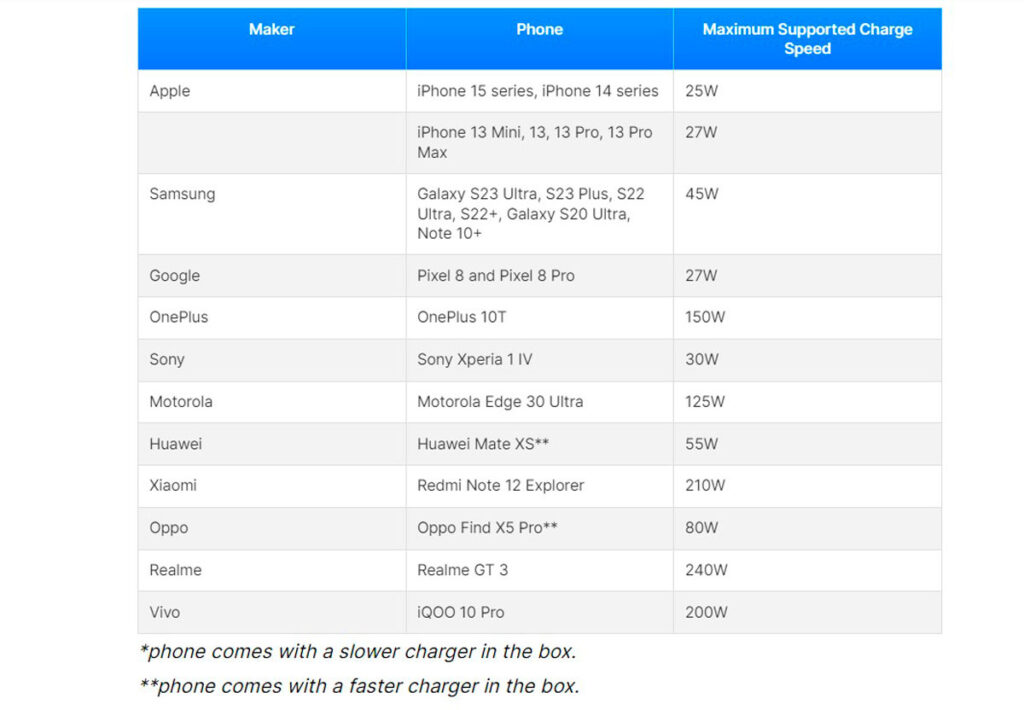Click the Maker column header
This screenshot has height=710, width=1024.
pyautogui.click(x=271, y=30)
